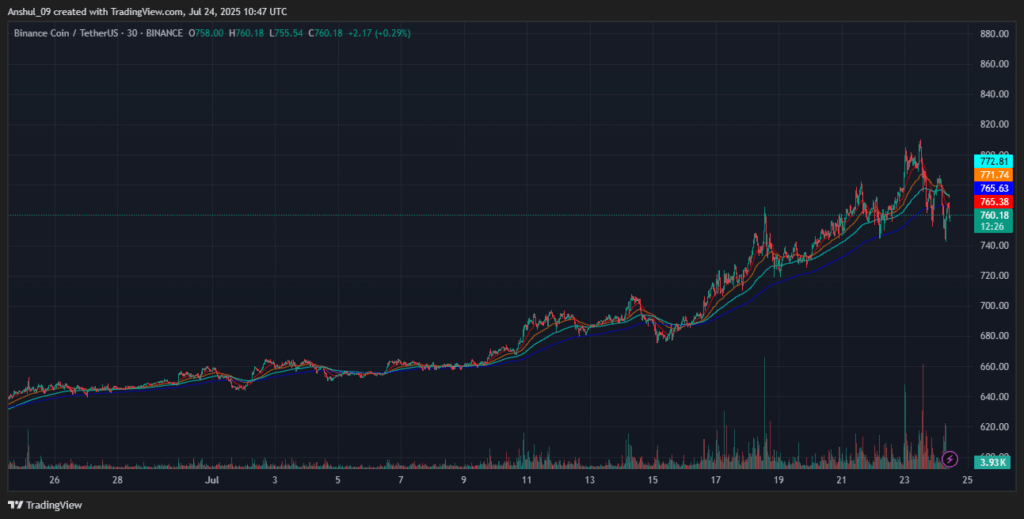The image size is (1024, 519).
Task: Click the 23 date label on time axis
Action: [904, 481]
